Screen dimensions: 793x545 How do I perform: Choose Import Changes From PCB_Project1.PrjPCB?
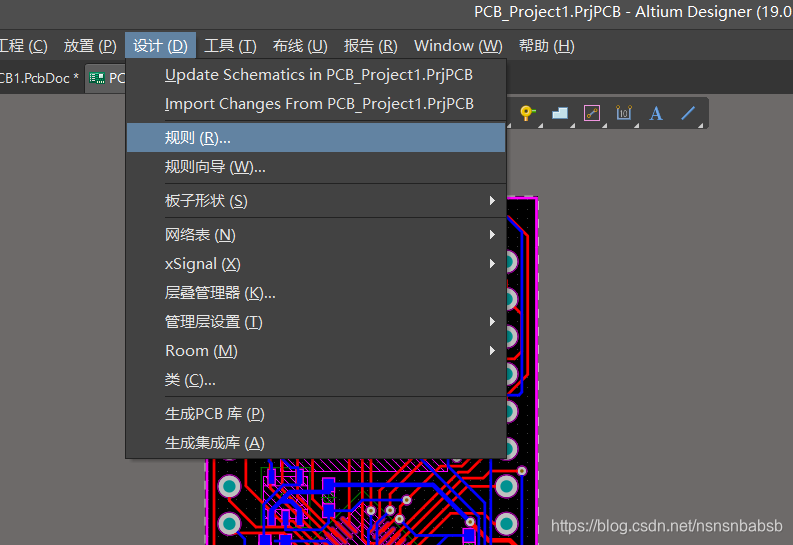point(316,104)
